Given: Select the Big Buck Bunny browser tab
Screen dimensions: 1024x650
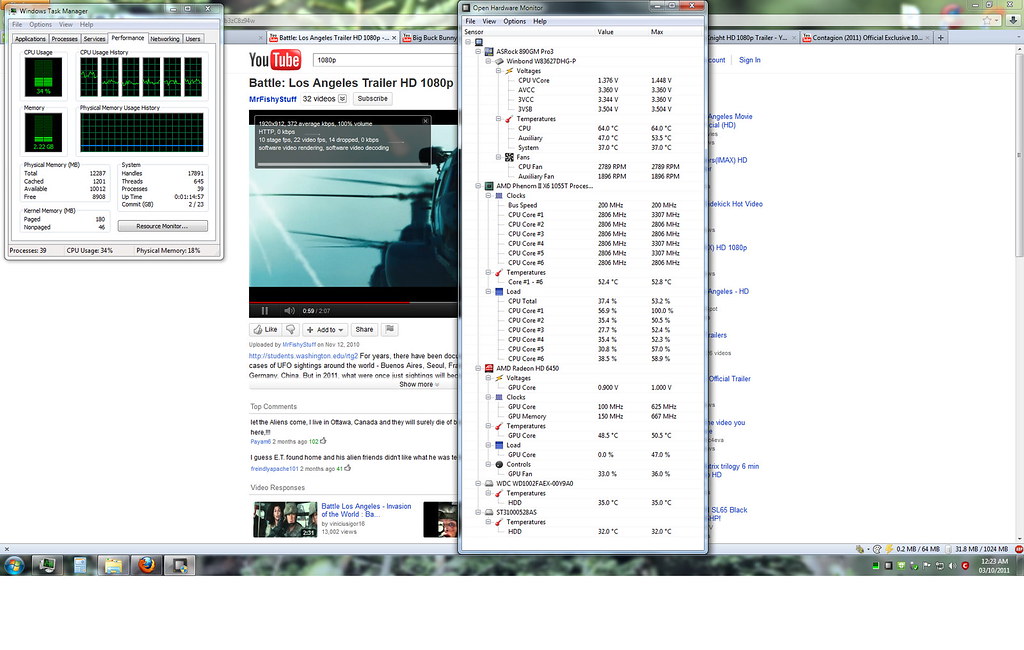Looking at the screenshot, I should [429, 38].
